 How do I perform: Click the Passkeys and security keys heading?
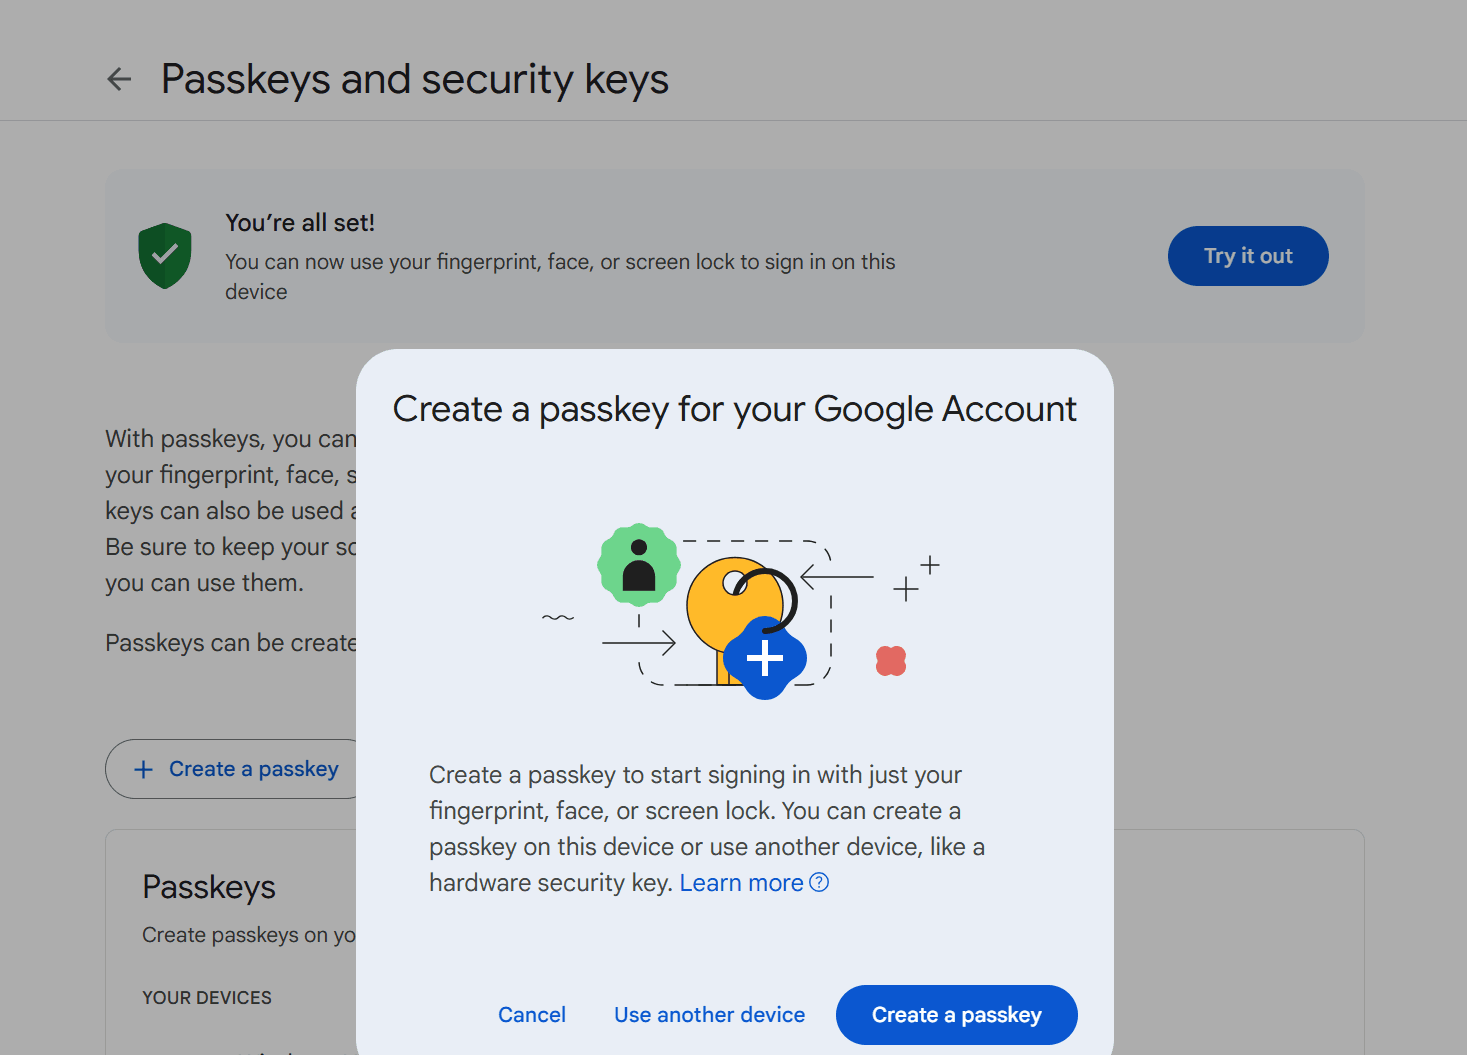tap(415, 79)
